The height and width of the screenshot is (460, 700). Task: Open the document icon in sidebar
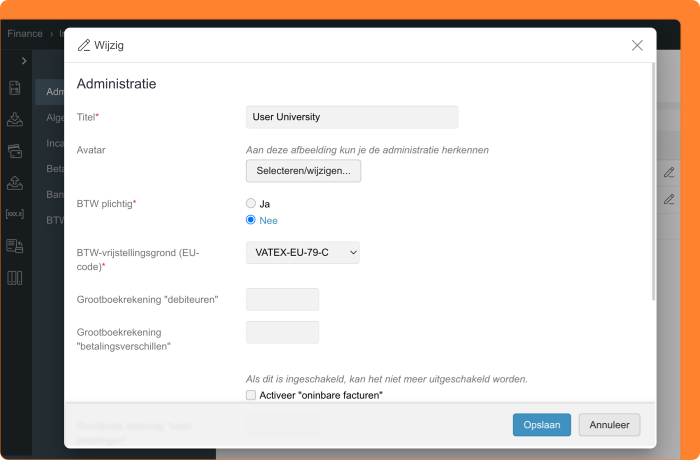click(x=15, y=88)
